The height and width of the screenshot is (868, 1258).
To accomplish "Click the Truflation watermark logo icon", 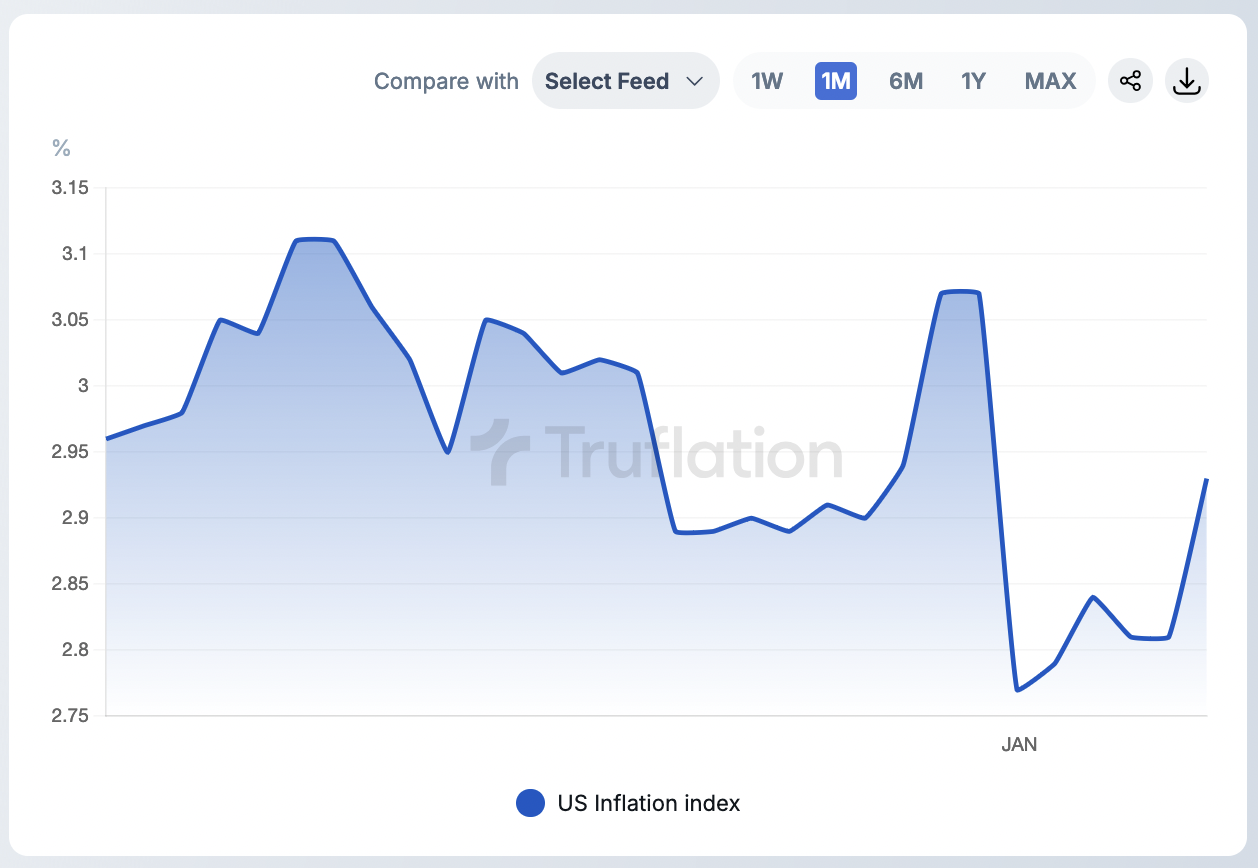I will [x=500, y=453].
